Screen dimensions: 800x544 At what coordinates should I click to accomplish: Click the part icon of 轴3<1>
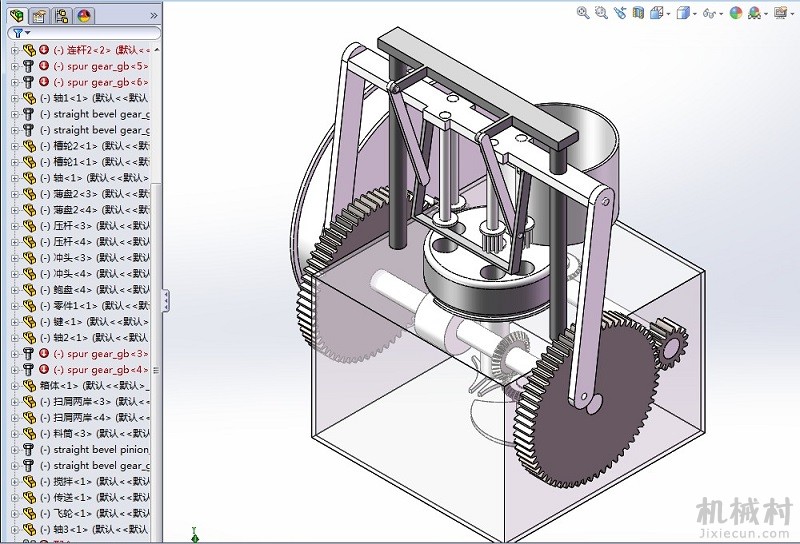[29, 529]
